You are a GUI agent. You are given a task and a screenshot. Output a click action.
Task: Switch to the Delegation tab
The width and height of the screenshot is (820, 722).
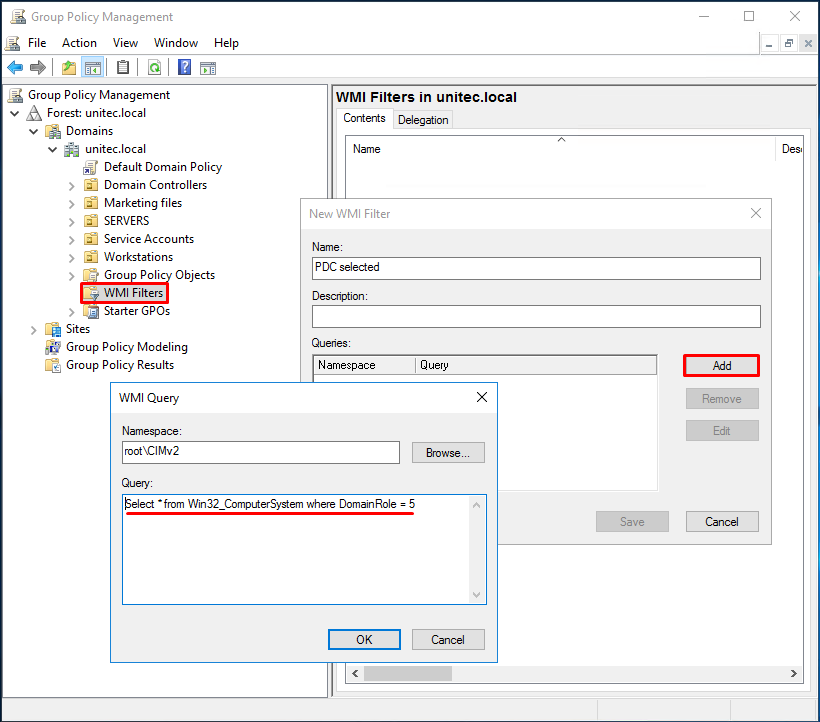pyautogui.click(x=423, y=120)
